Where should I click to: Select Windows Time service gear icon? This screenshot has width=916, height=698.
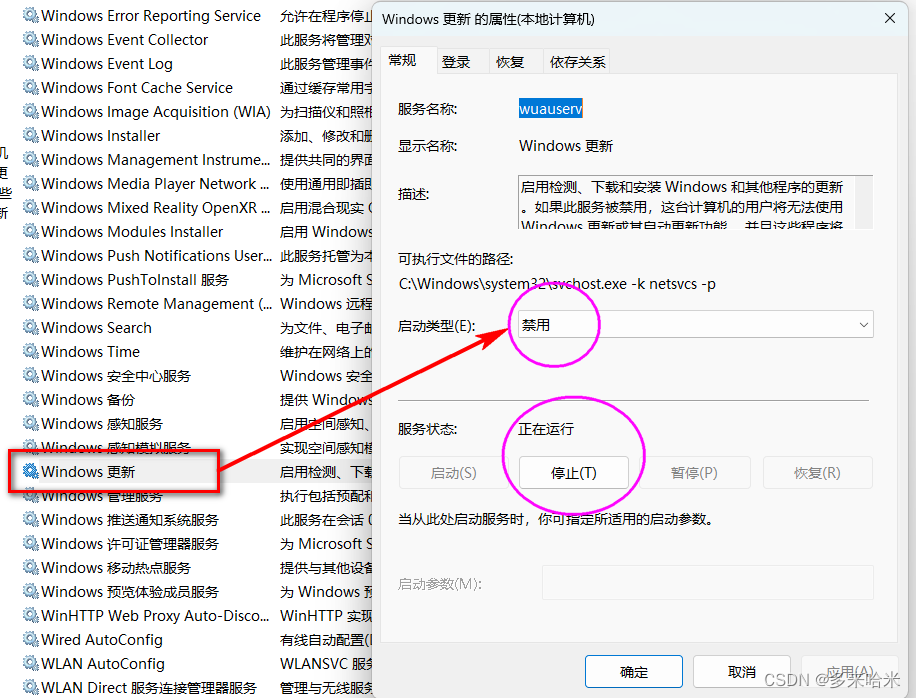pyautogui.click(x=30, y=350)
